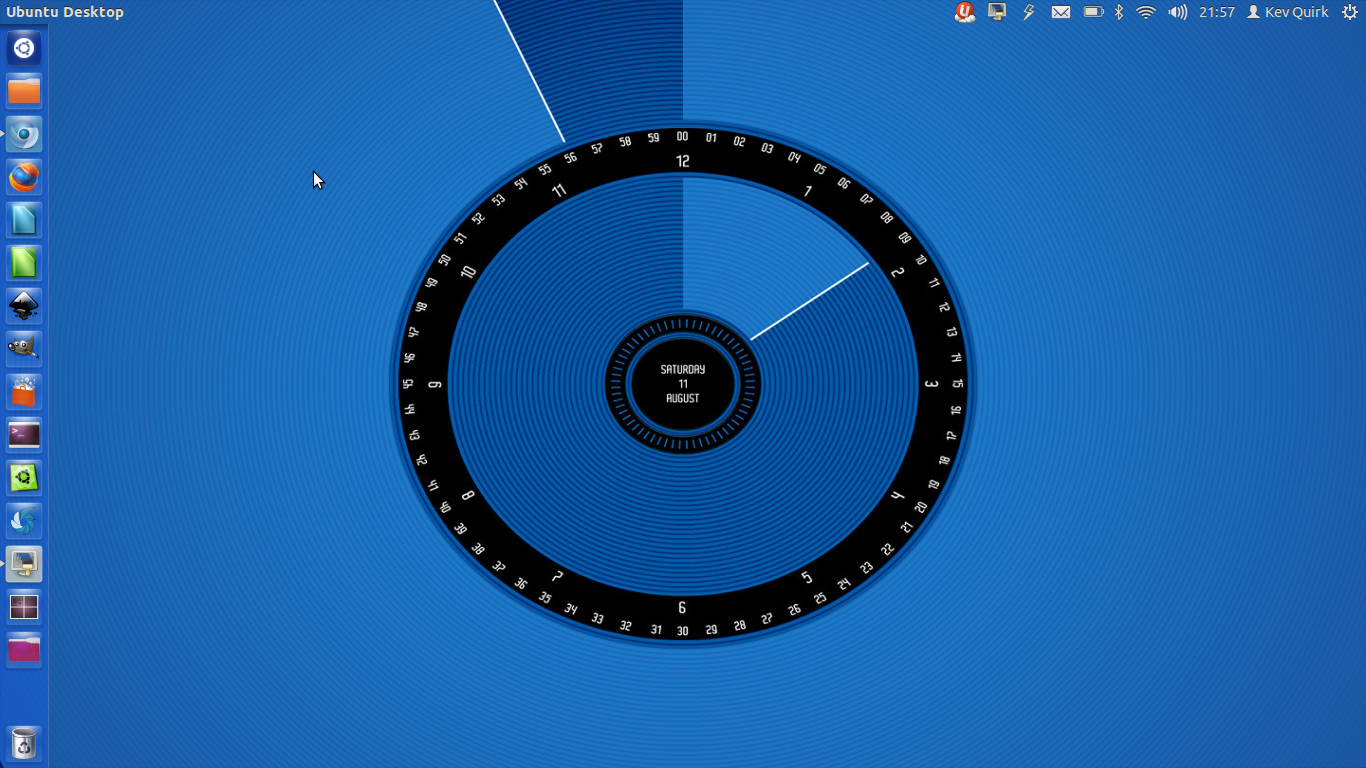
Task: Expand the Wi-Fi network menu
Action: 1146,12
